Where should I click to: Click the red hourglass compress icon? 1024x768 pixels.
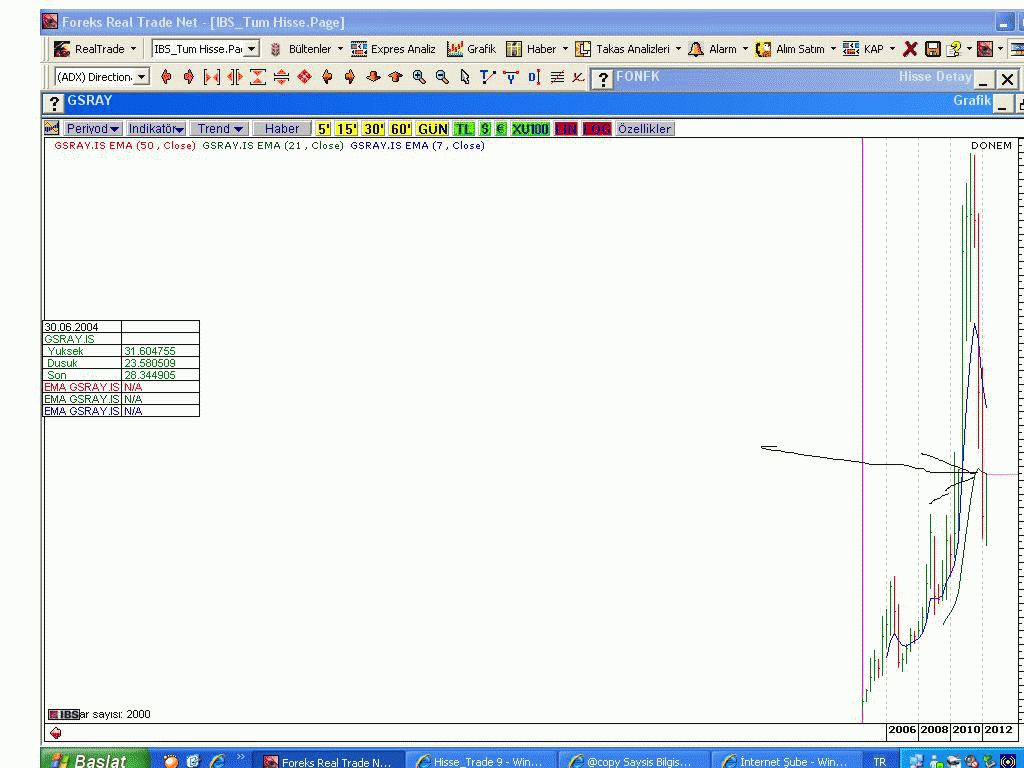(258, 77)
